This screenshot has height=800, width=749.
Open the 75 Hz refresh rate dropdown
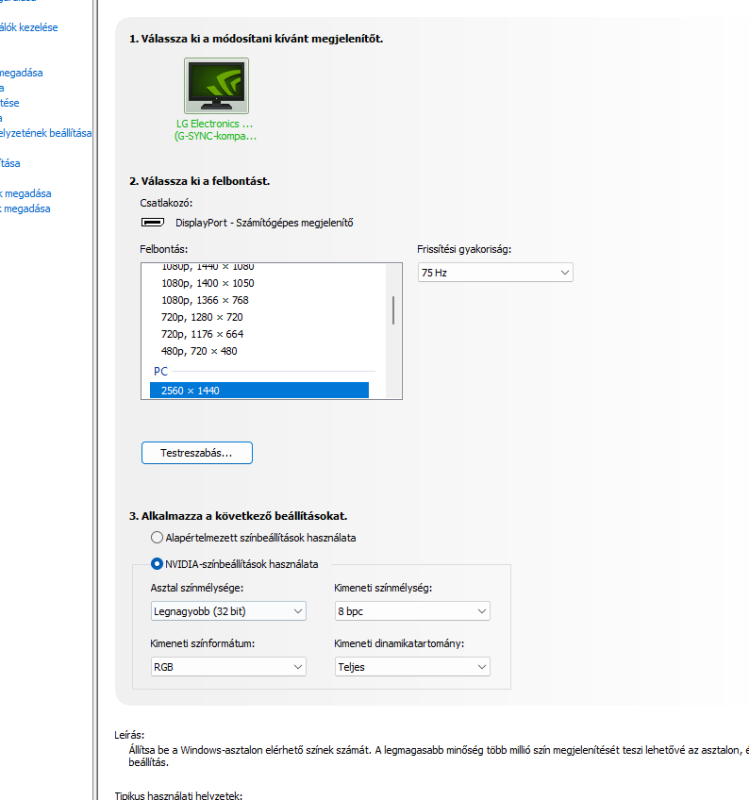pos(495,272)
